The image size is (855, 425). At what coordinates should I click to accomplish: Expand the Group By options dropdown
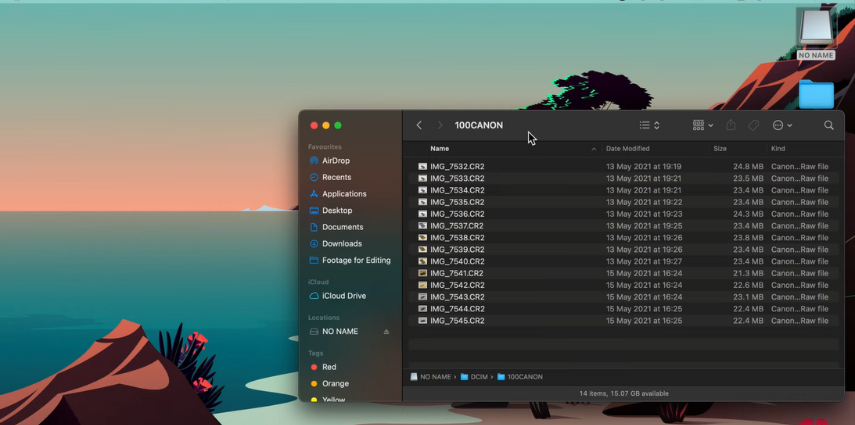pos(702,125)
